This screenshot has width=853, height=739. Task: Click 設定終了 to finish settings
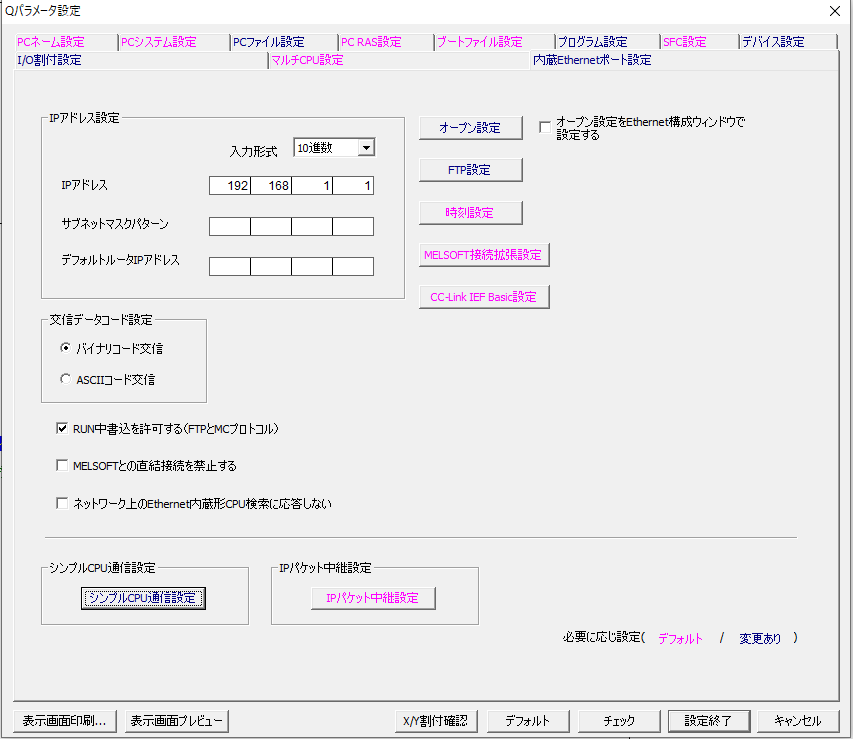point(708,720)
